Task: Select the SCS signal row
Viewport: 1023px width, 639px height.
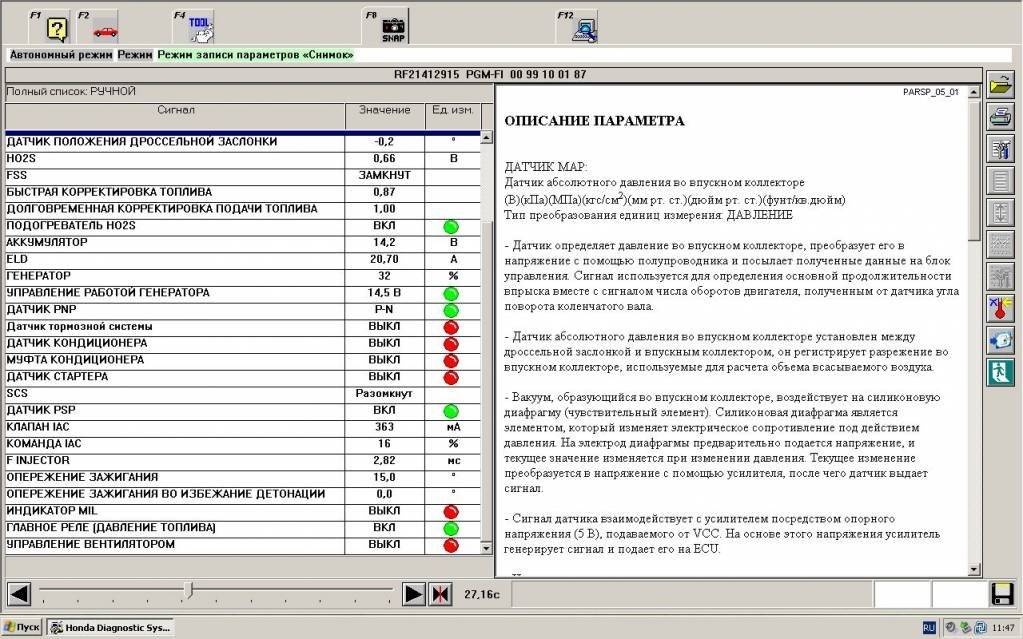Action: 243,394
